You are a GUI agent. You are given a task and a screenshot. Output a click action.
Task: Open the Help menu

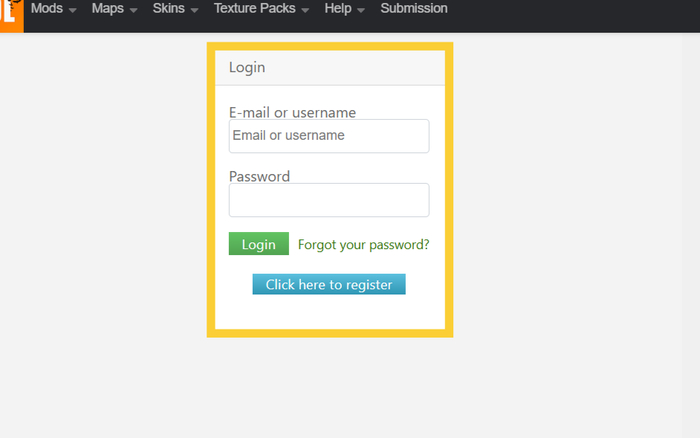click(x=338, y=9)
